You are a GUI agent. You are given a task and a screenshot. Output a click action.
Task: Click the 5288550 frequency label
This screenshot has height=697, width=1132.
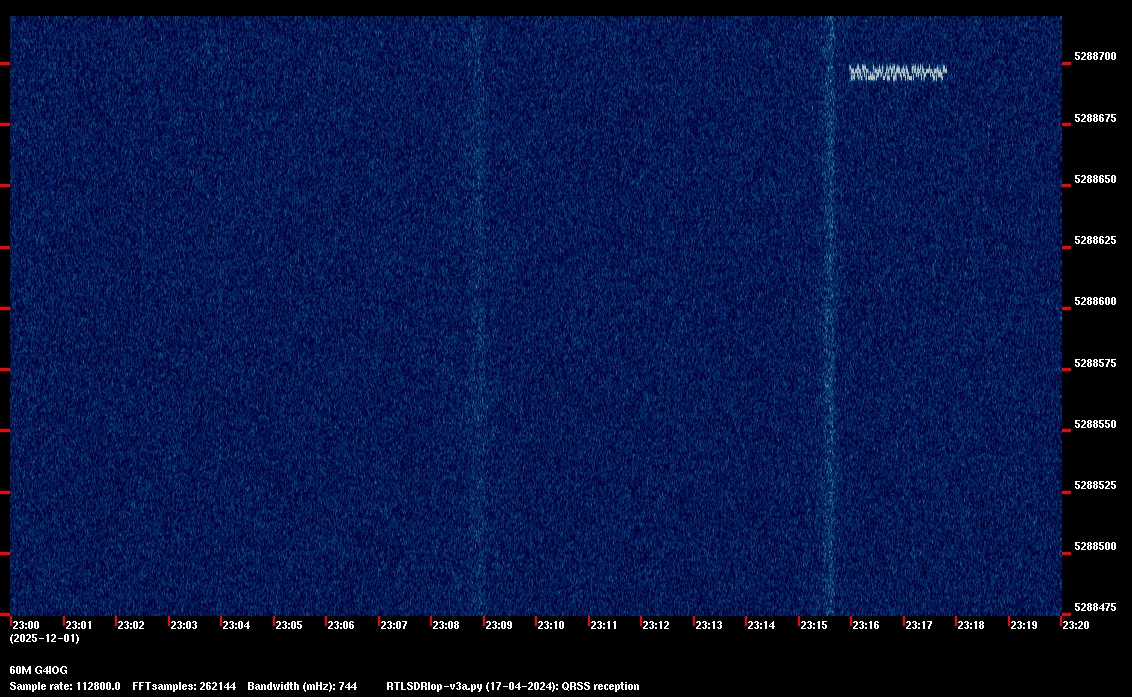1095,425
